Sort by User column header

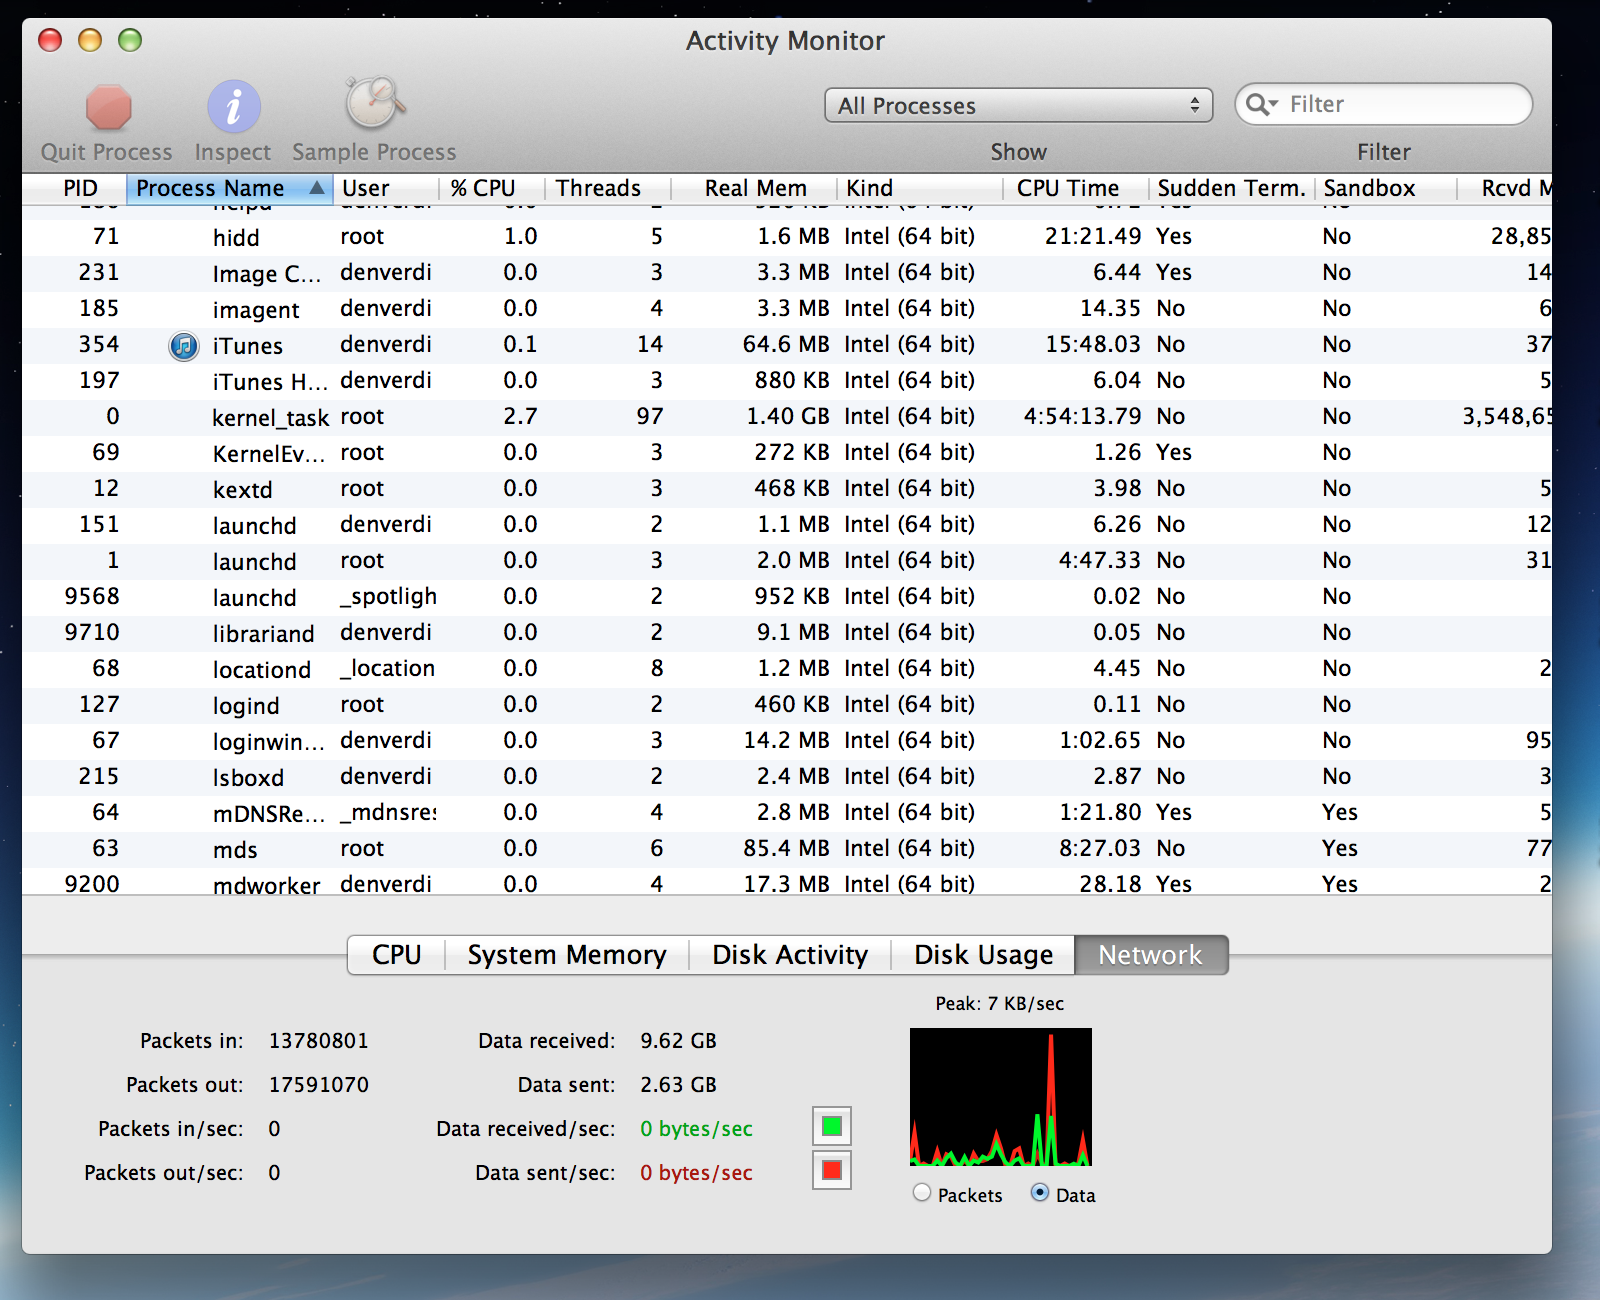[386, 188]
